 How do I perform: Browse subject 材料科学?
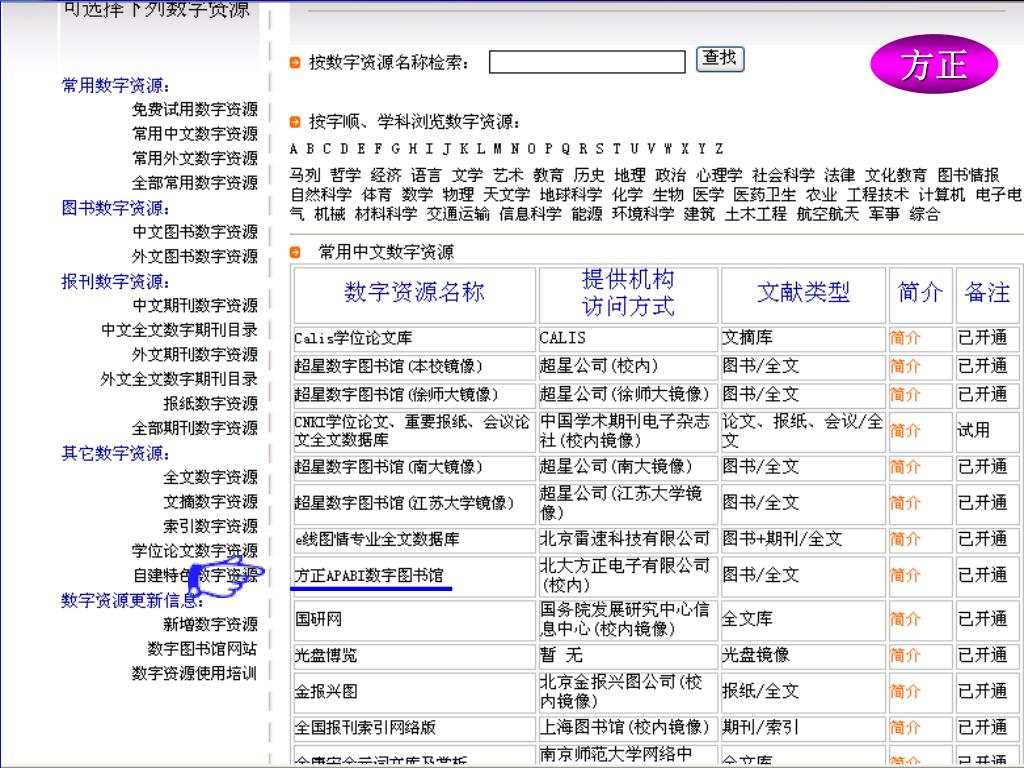[386, 214]
